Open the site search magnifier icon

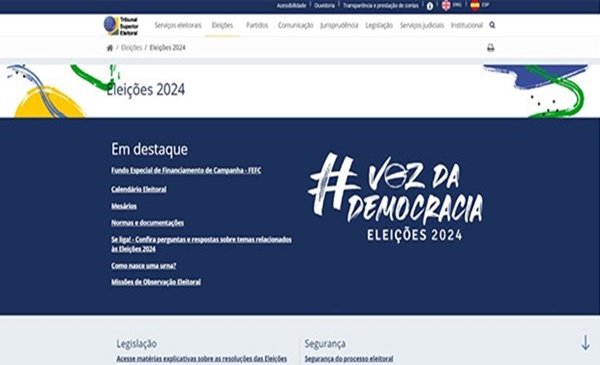coord(492,25)
